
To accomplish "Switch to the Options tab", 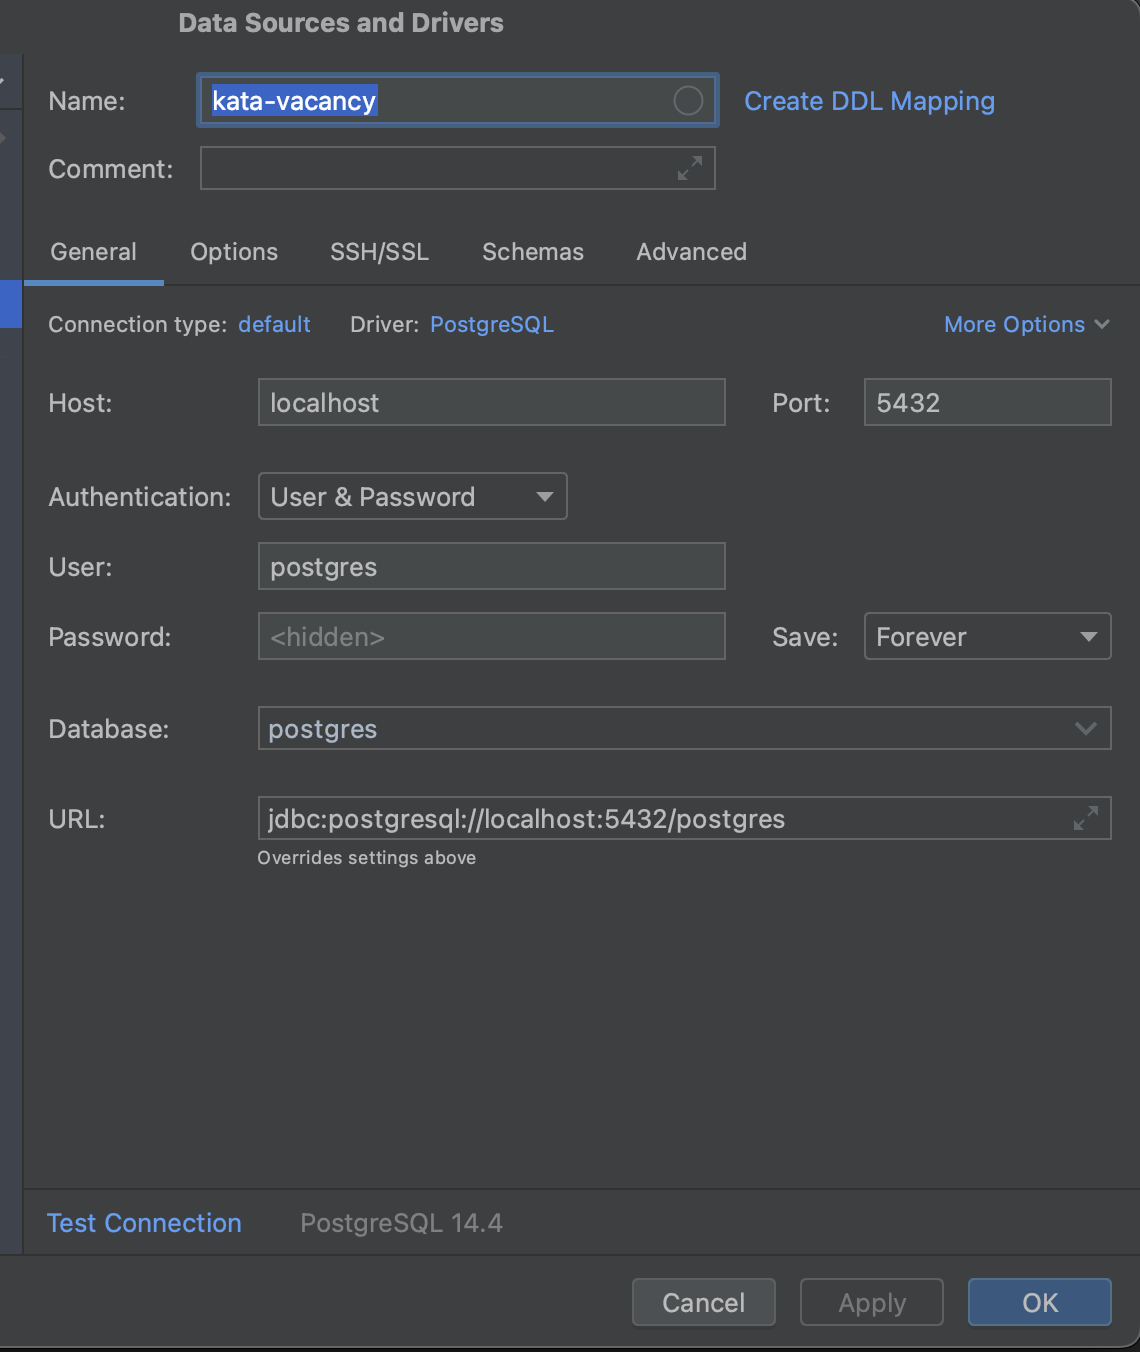I will point(234,252).
